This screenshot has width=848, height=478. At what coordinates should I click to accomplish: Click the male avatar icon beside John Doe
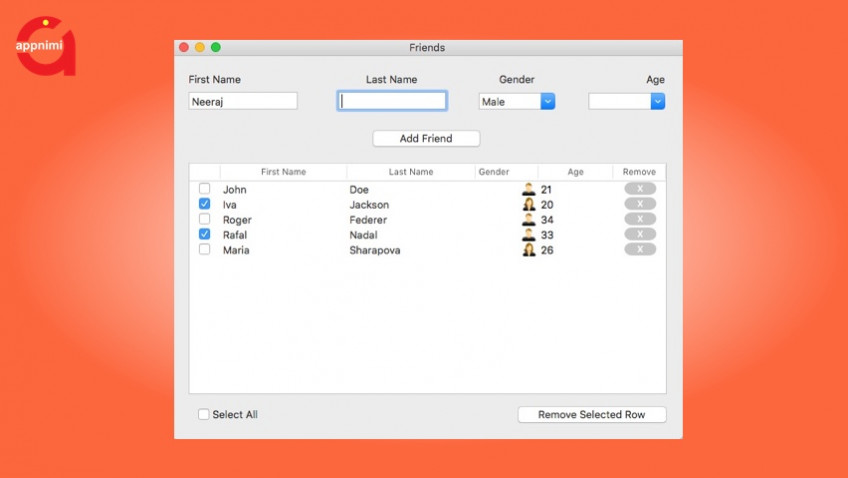pyautogui.click(x=529, y=189)
